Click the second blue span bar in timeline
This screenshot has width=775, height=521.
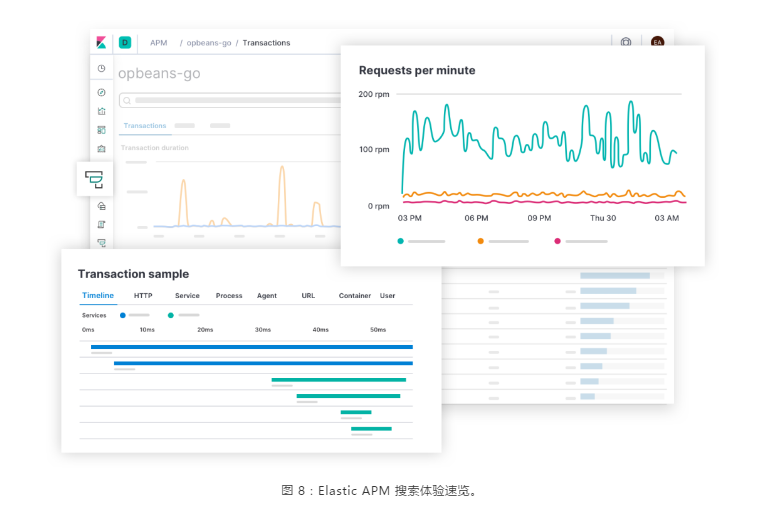263,363
